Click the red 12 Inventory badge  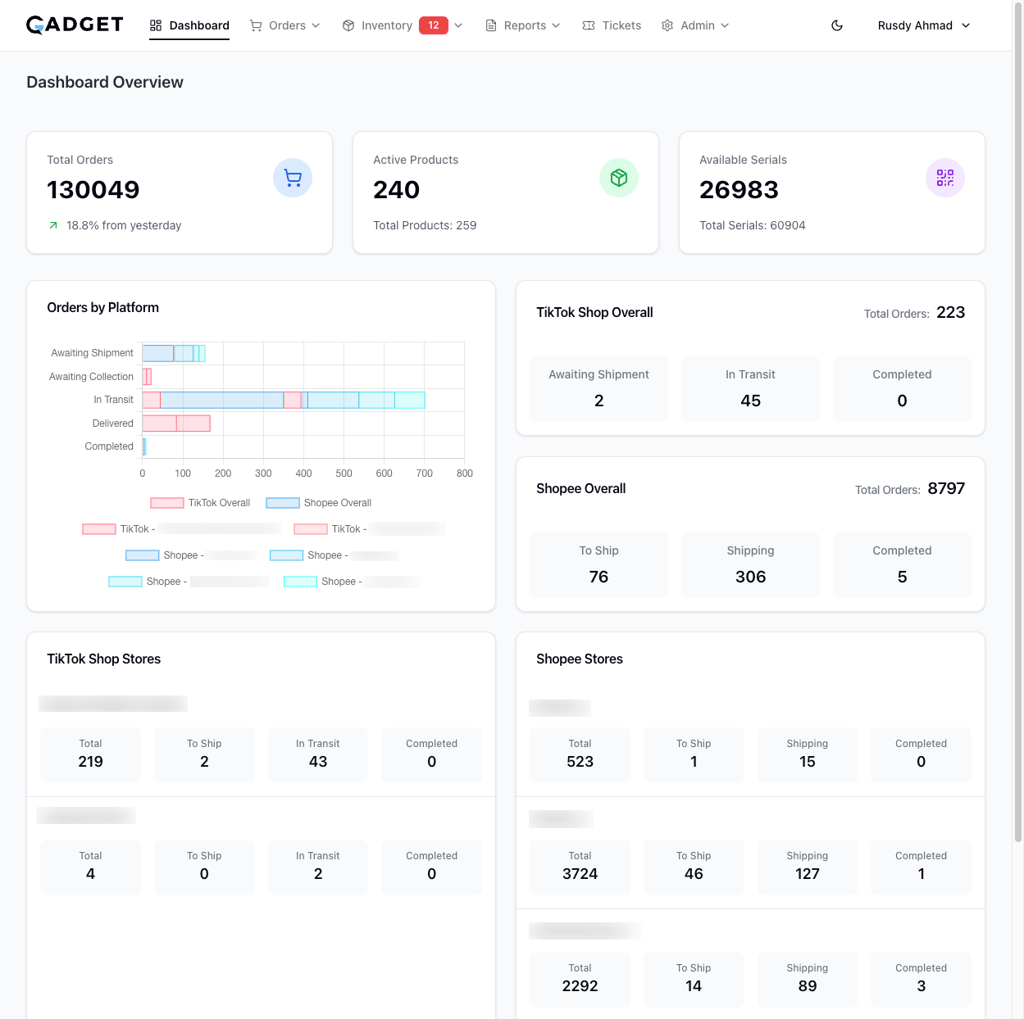[x=434, y=25]
